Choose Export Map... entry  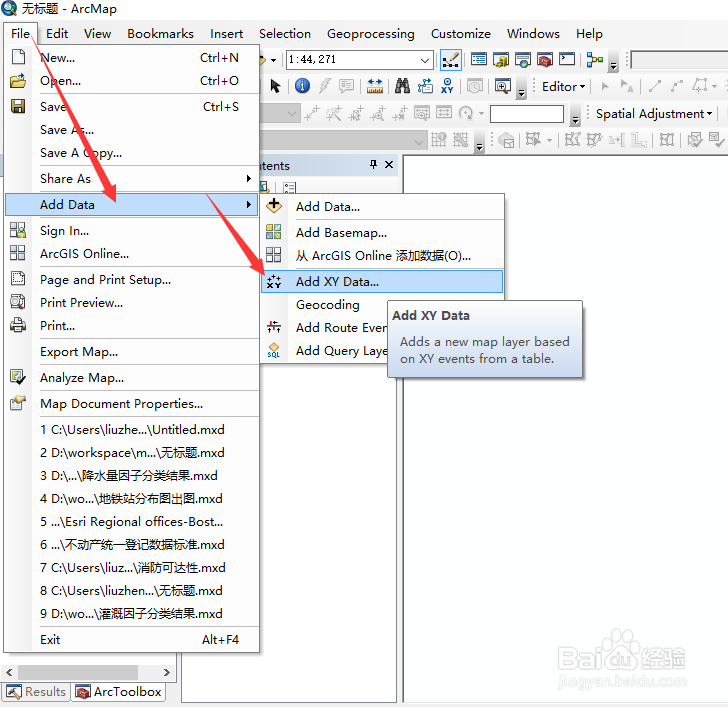point(132,351)
